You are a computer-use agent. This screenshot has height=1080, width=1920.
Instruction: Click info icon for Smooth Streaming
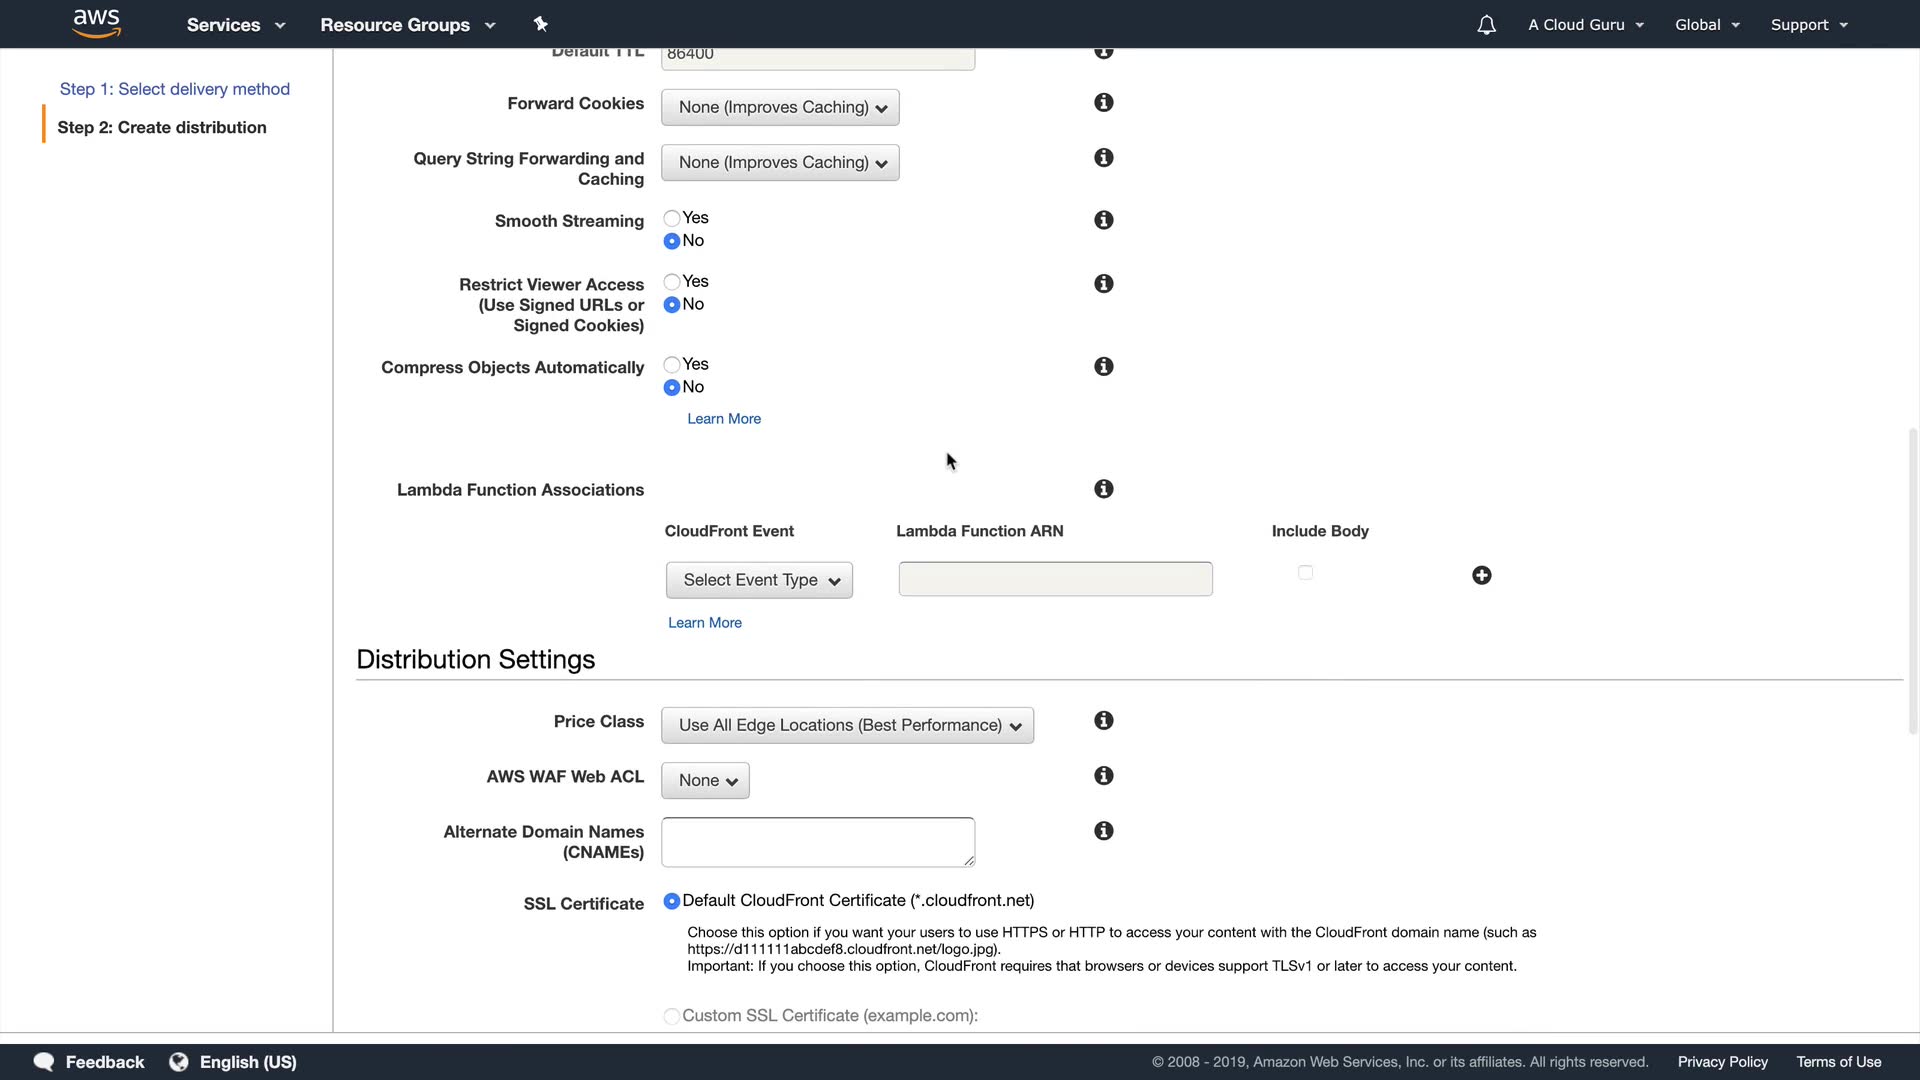click(x=1103, y=220)
